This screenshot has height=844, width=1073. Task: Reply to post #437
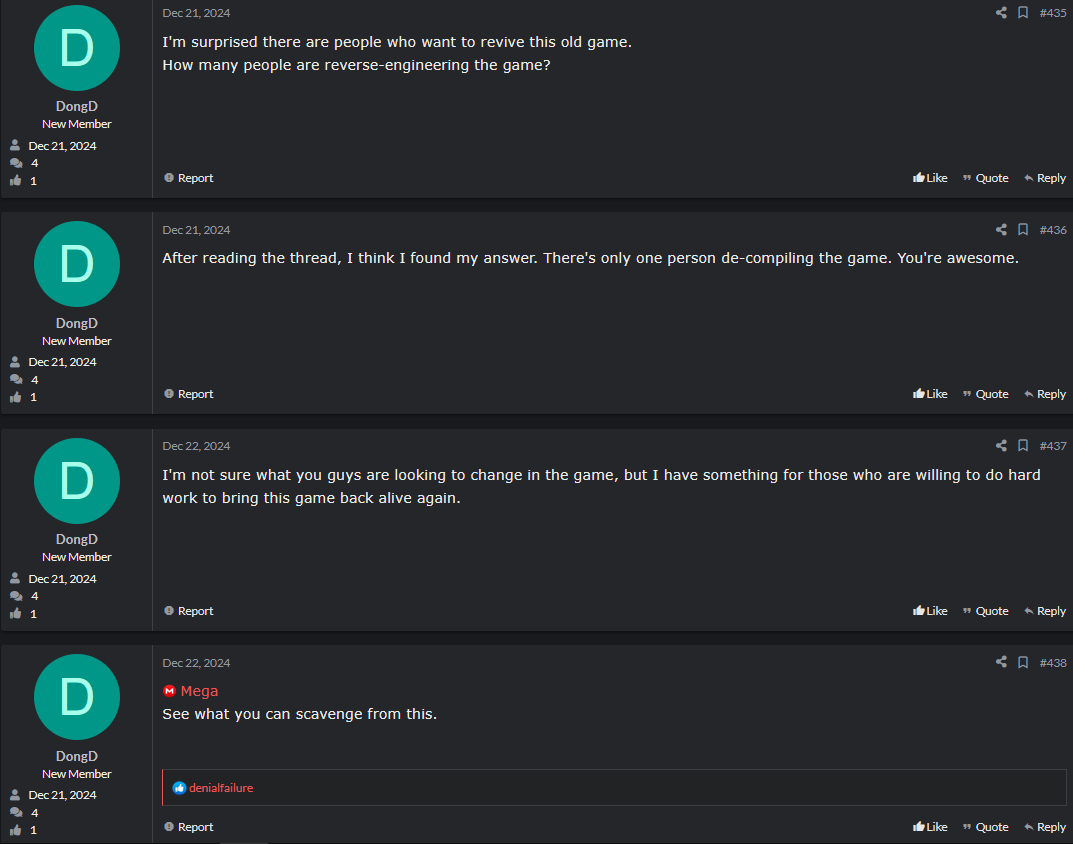(x=1045, y=611)
